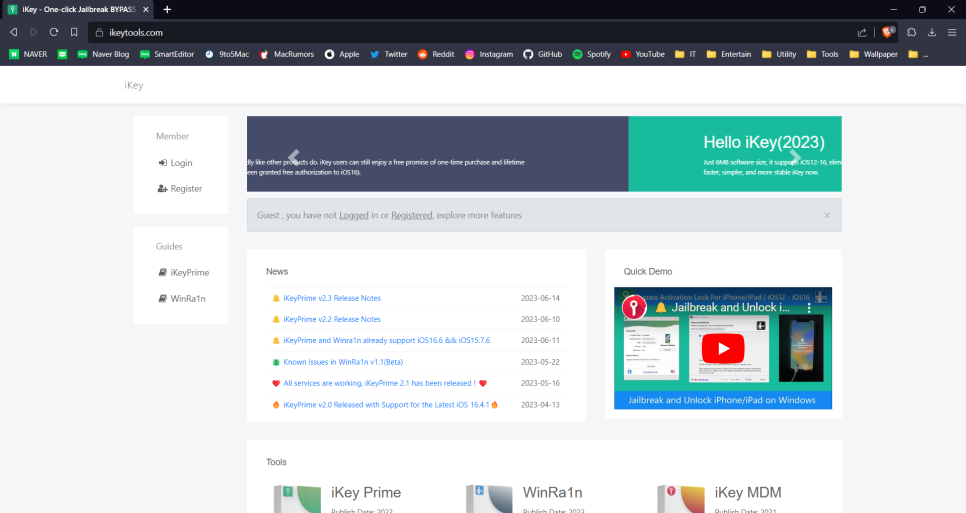The width and height of the screenshot is (966, 513).
Task: Open the video's three-dot options menu
Action: [809, 307]
